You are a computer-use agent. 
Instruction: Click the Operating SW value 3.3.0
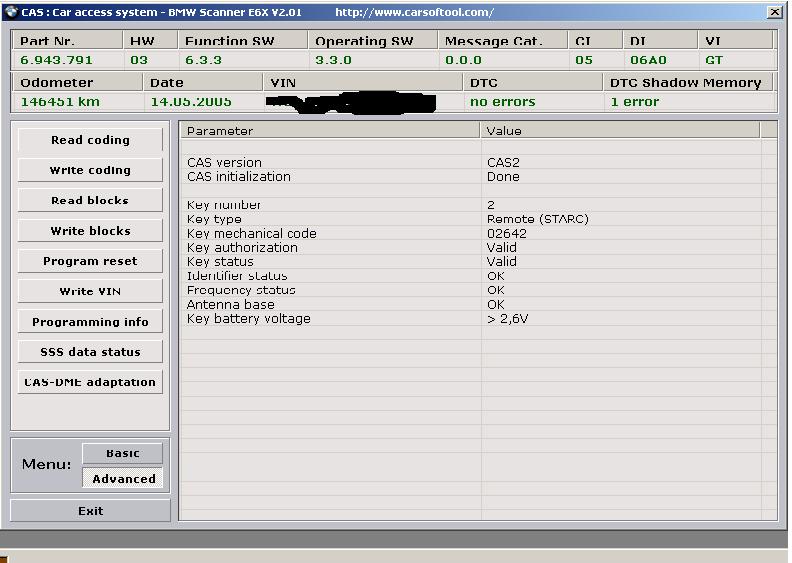(333, 60)
